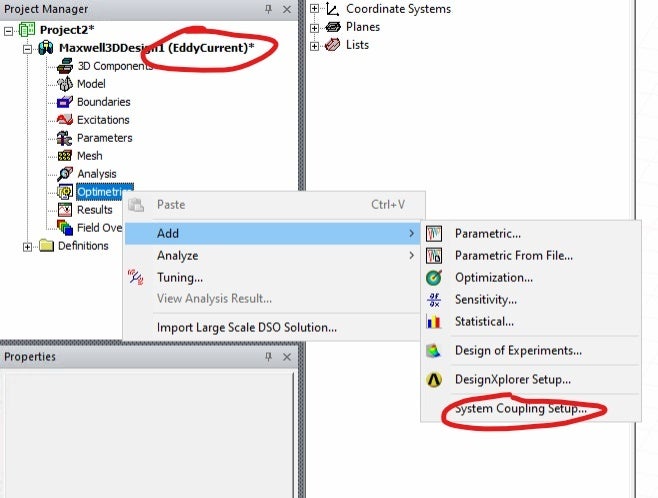This screenshot has height=498, width=658.
Task: Click the Excitations node icon
Action: (65, 120)
